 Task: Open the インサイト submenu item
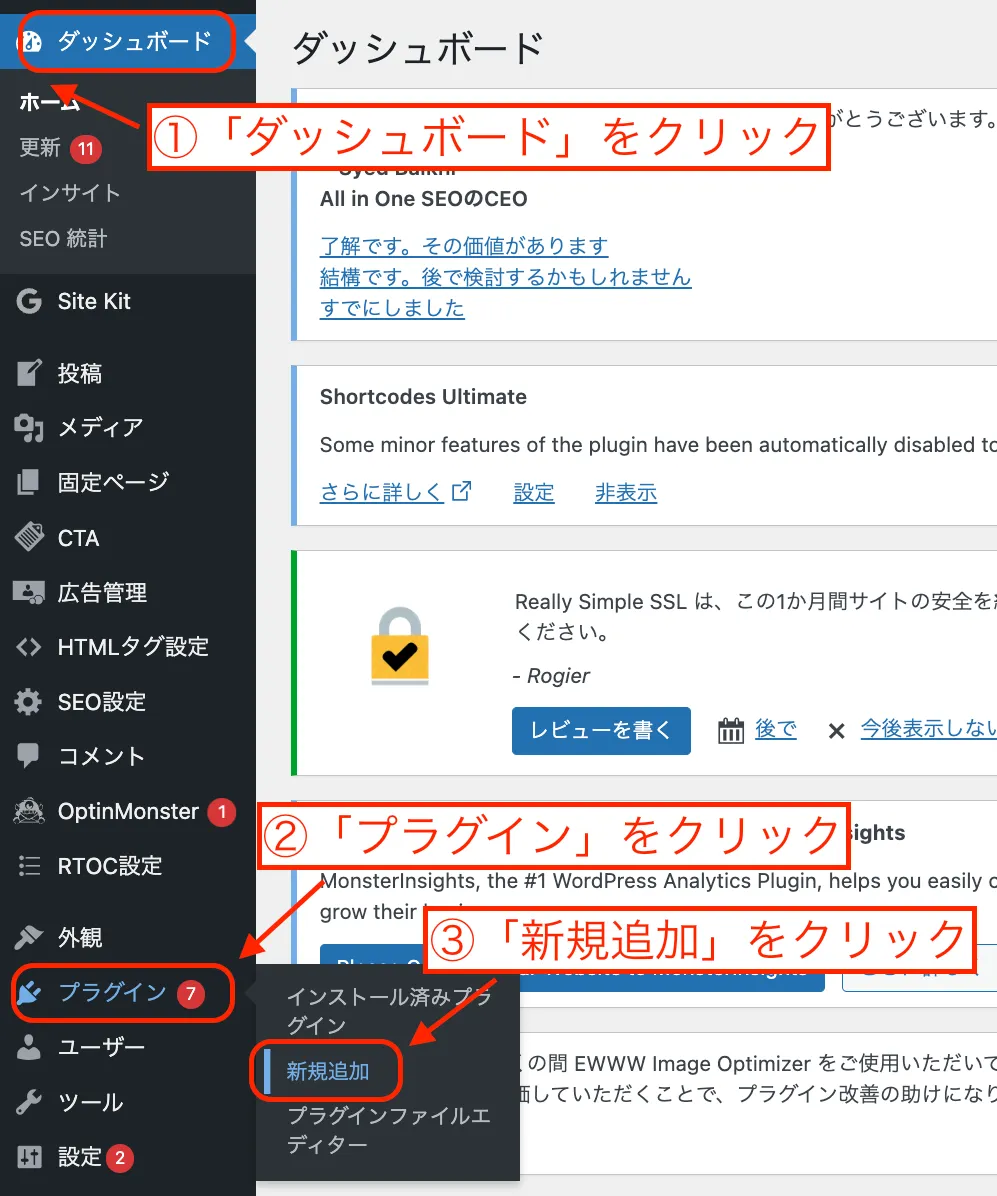tap(70, 193)
